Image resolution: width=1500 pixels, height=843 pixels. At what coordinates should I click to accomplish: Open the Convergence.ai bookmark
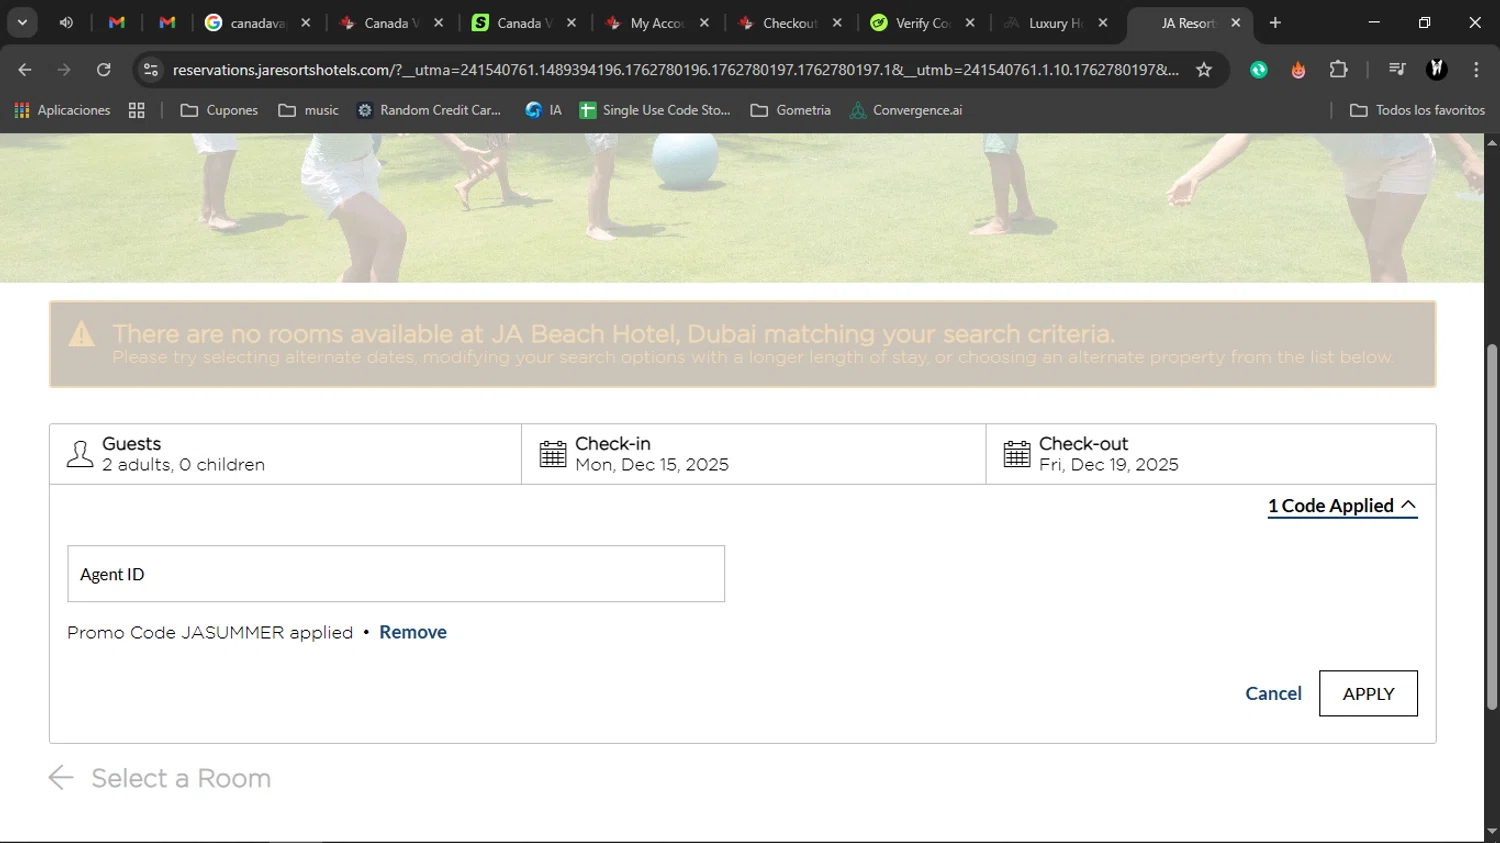tap(906, 110)
